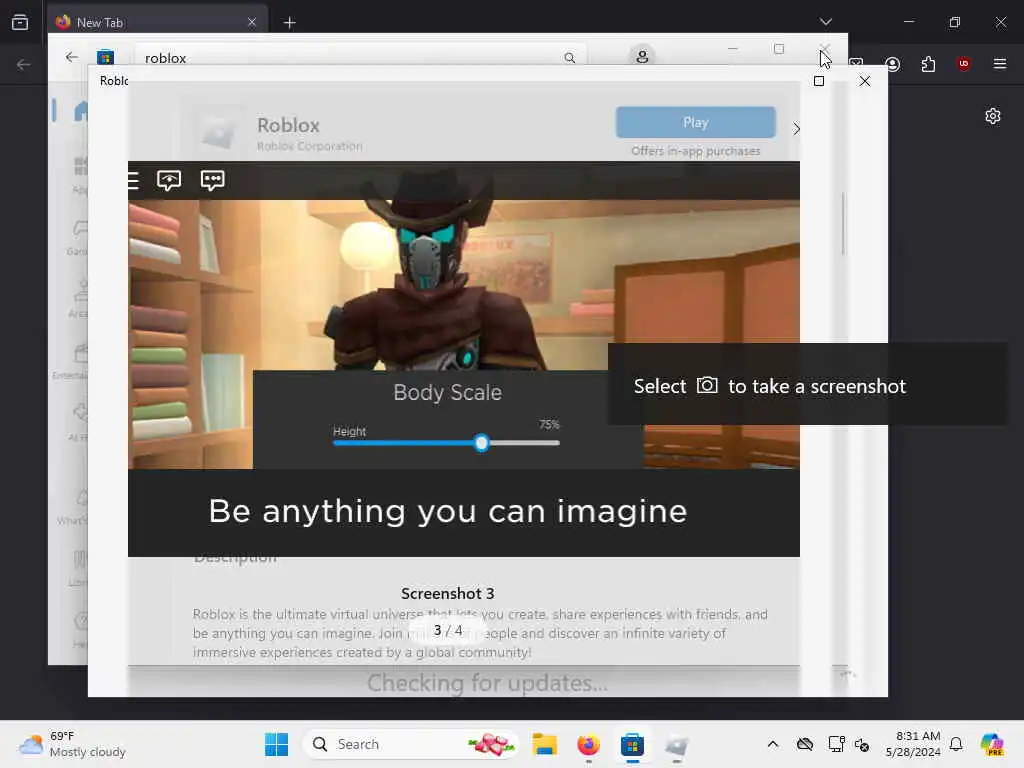Click the muted volume icon in system tray
This screenshot has width=1024, height=768.
pyautogui.click(x=862, y=744)
